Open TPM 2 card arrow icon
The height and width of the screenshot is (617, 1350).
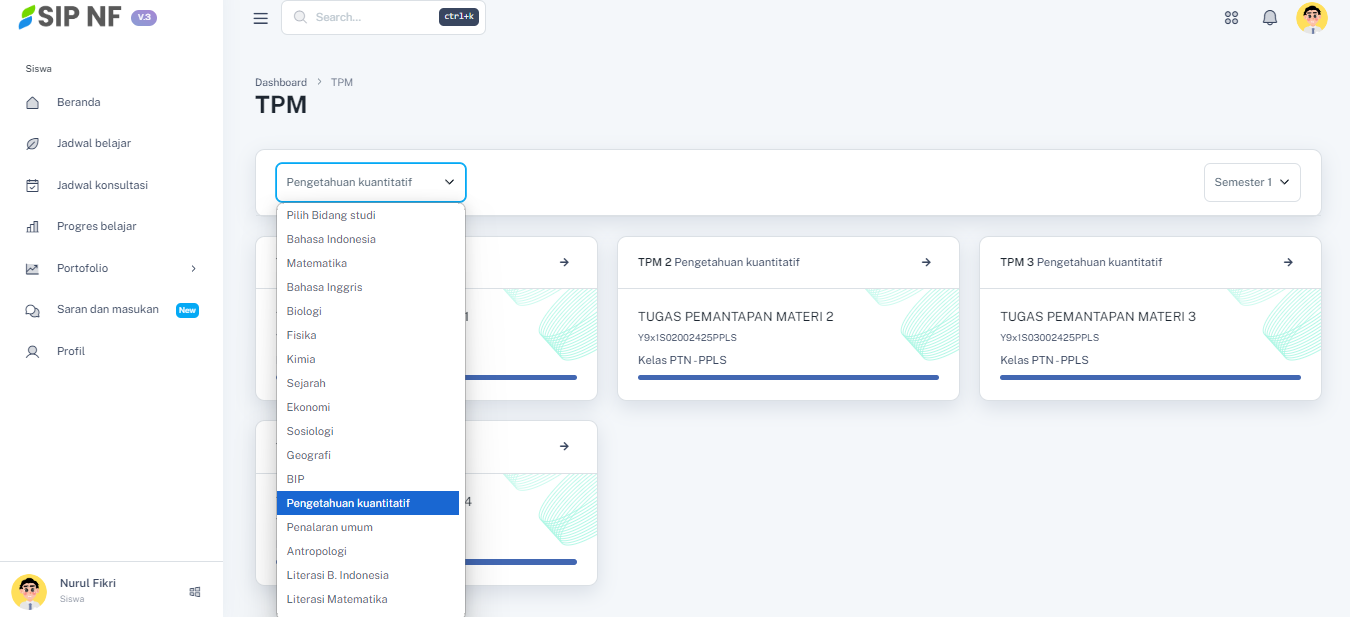click(x=926, y=262)
